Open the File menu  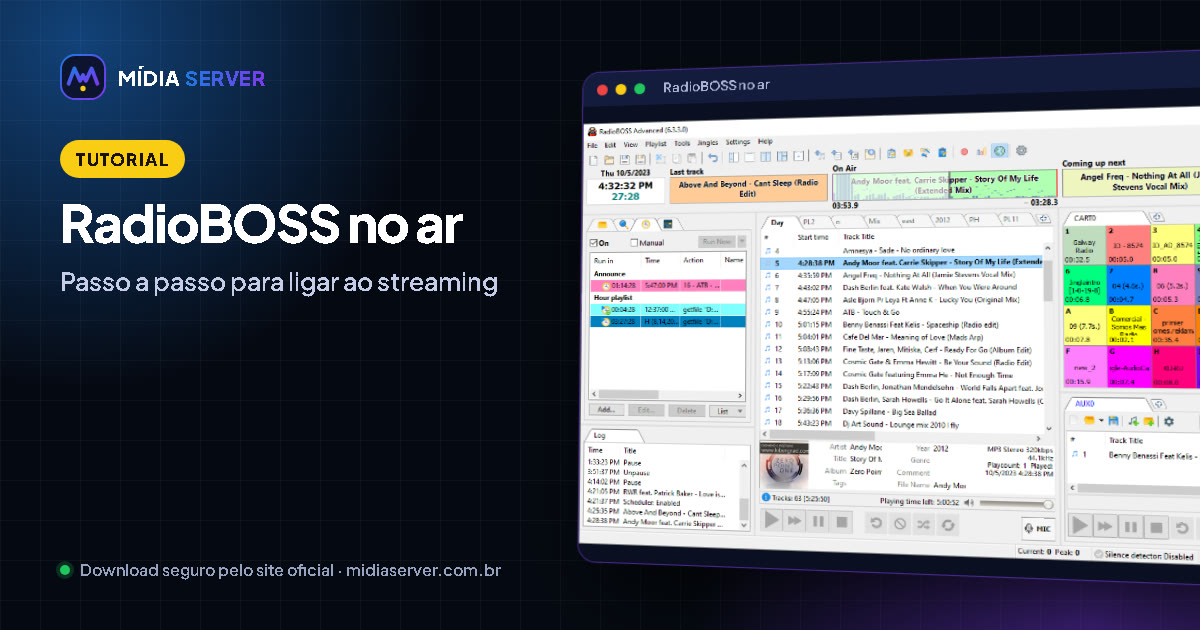(x=592, y=145)
